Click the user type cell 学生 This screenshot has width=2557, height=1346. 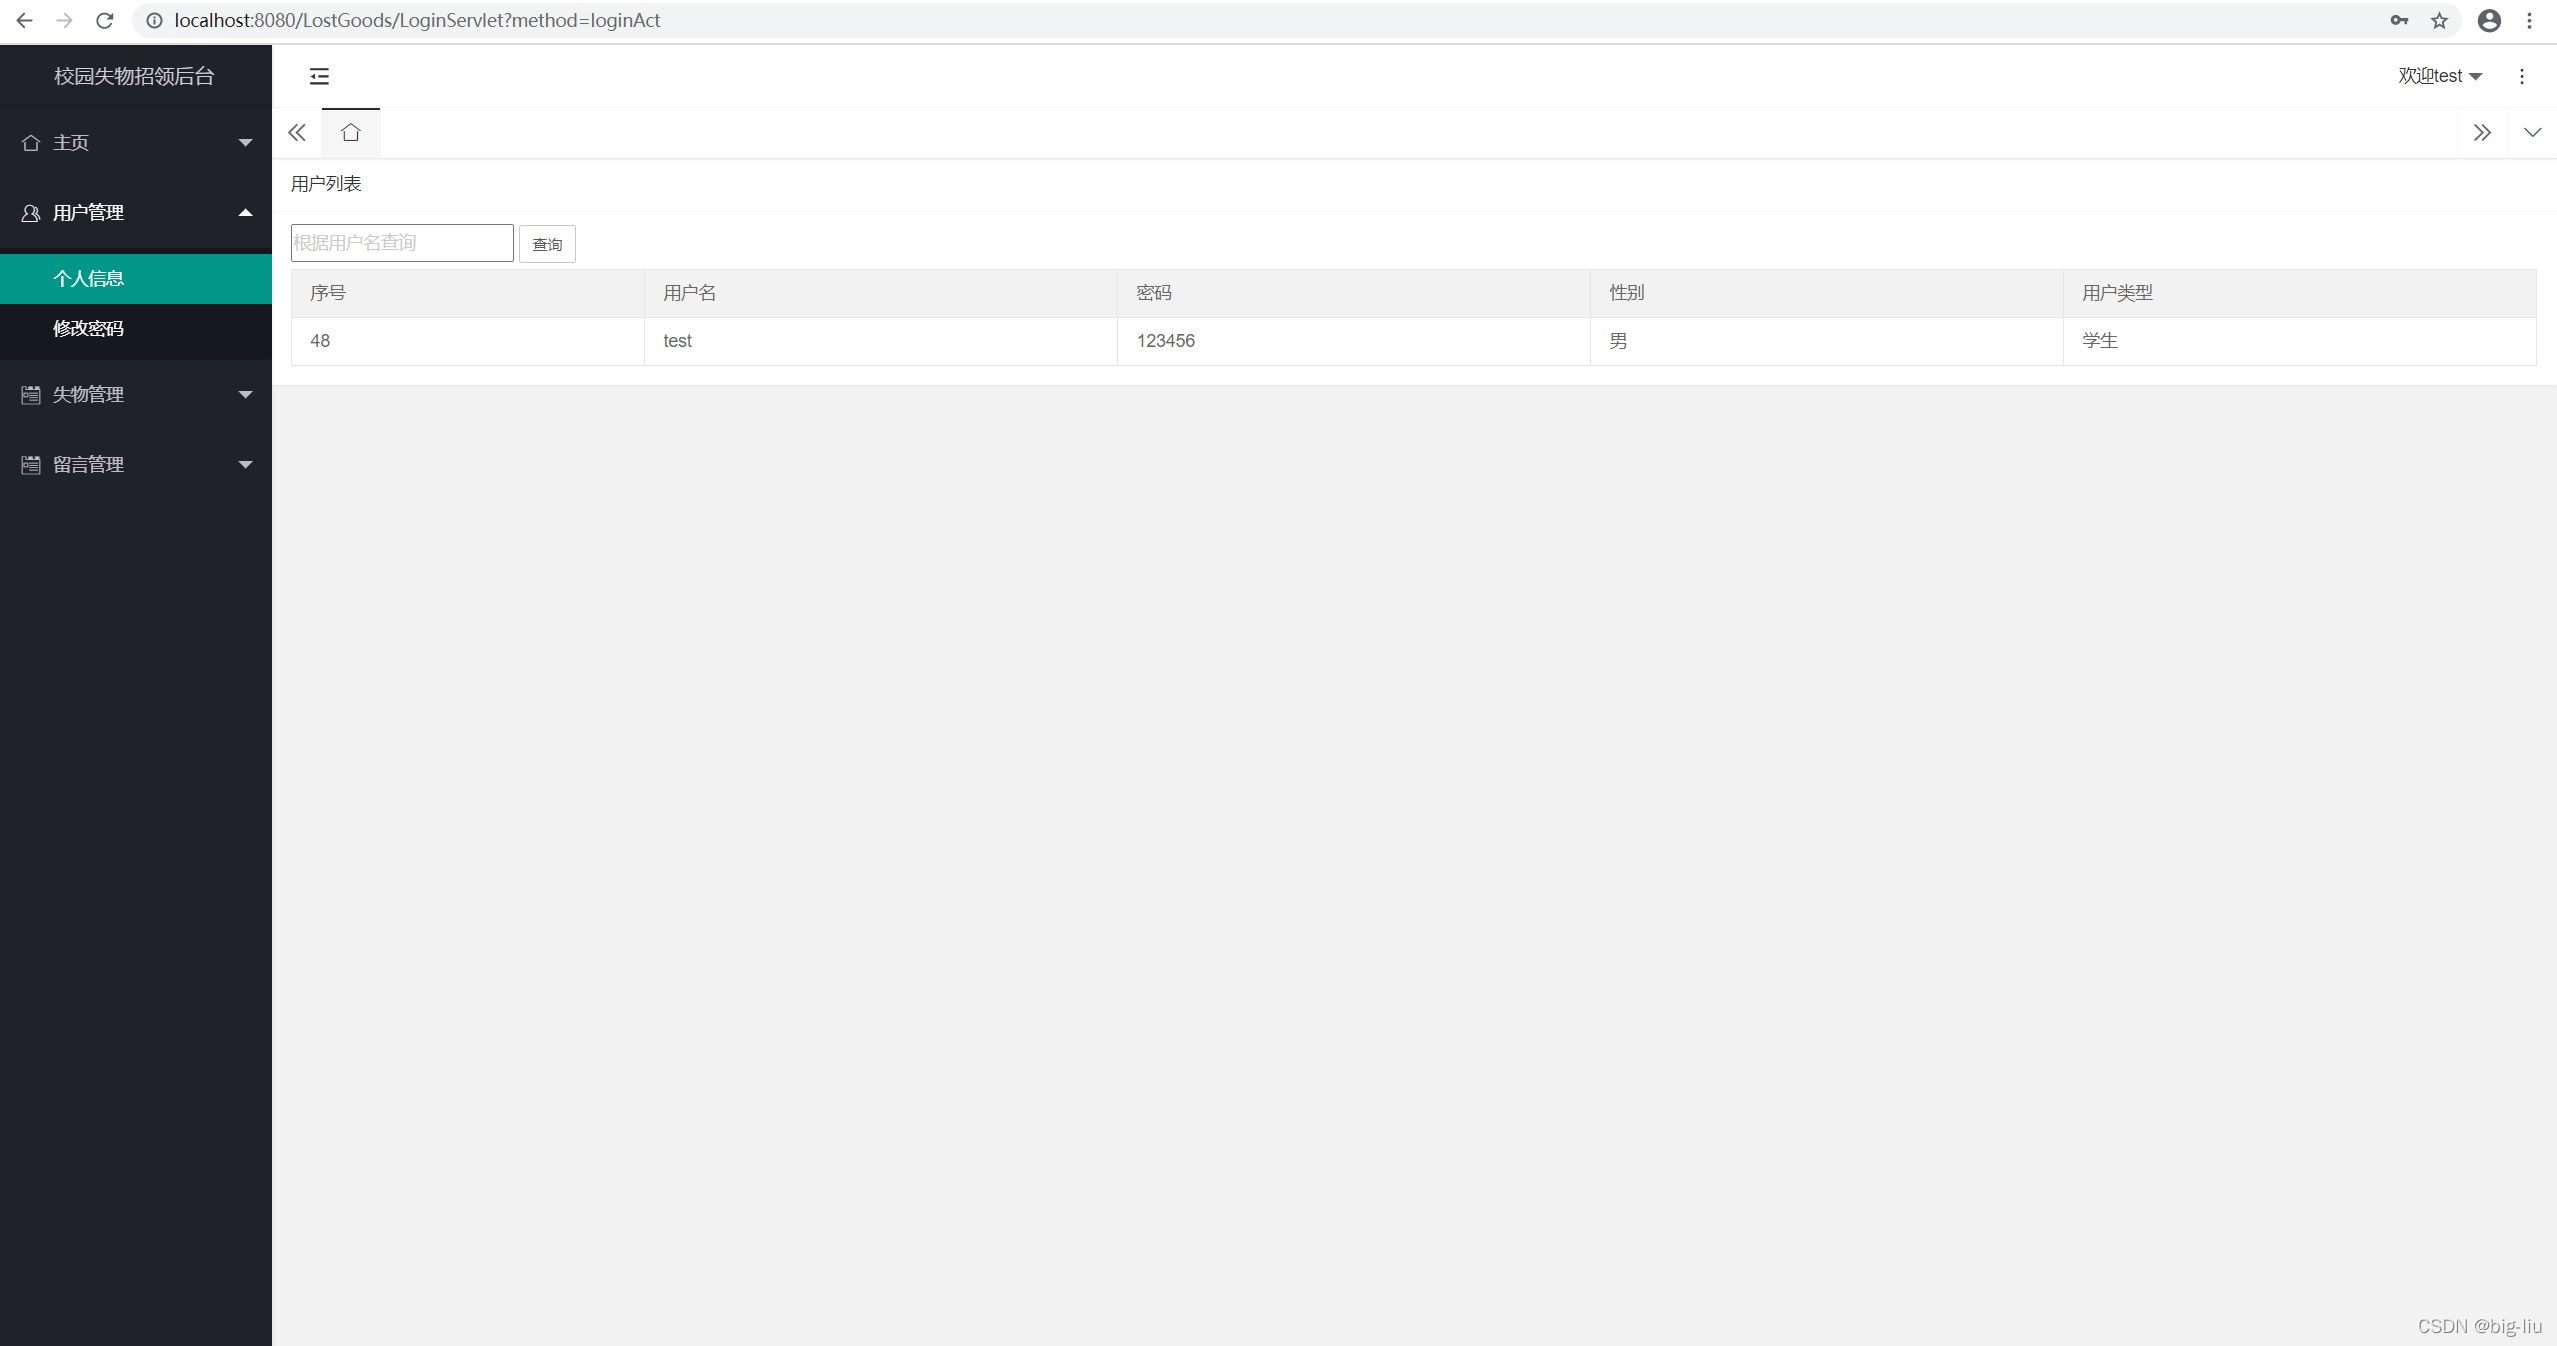click(x=2299, y=341)
